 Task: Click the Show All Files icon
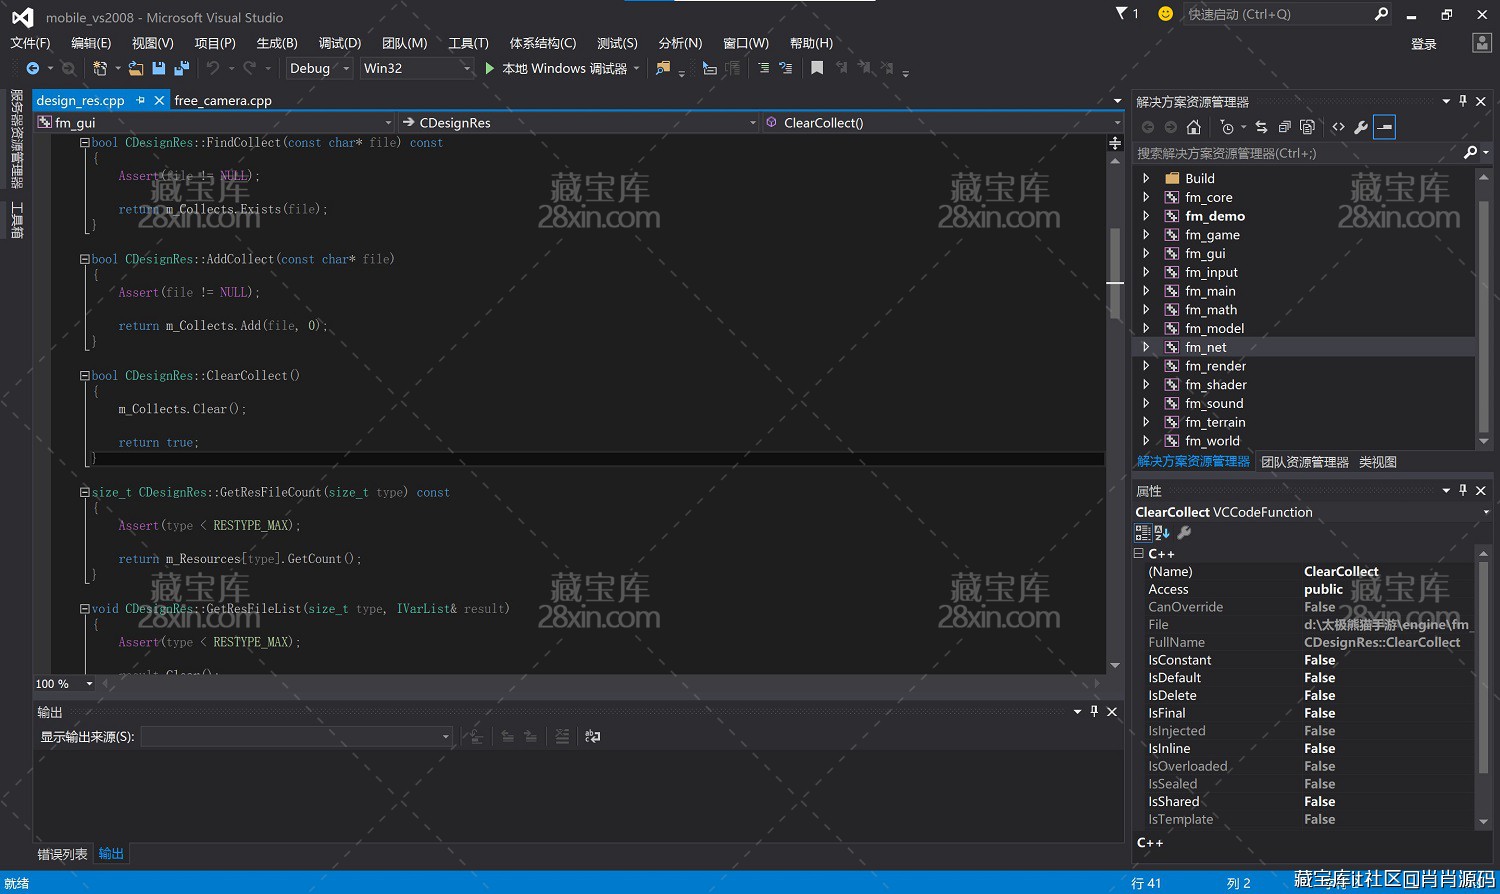tap(1307, 127)
